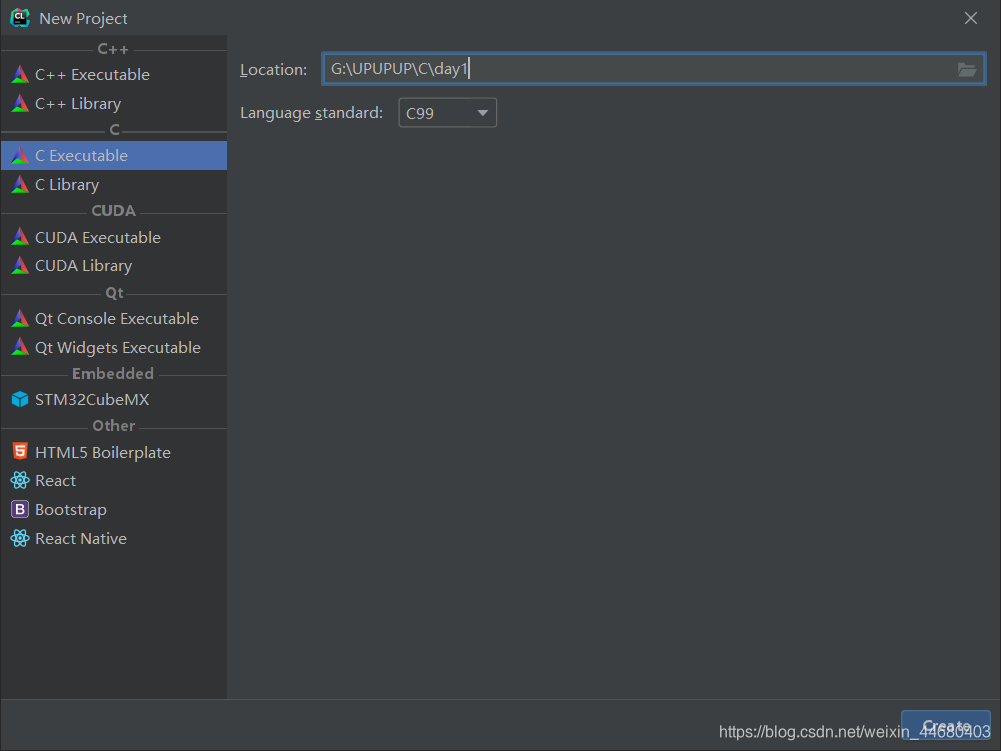Select the C++ Executable project type
Viewport: 1001px width, 751px height.
pyautogui.click(x=91, y=74)
